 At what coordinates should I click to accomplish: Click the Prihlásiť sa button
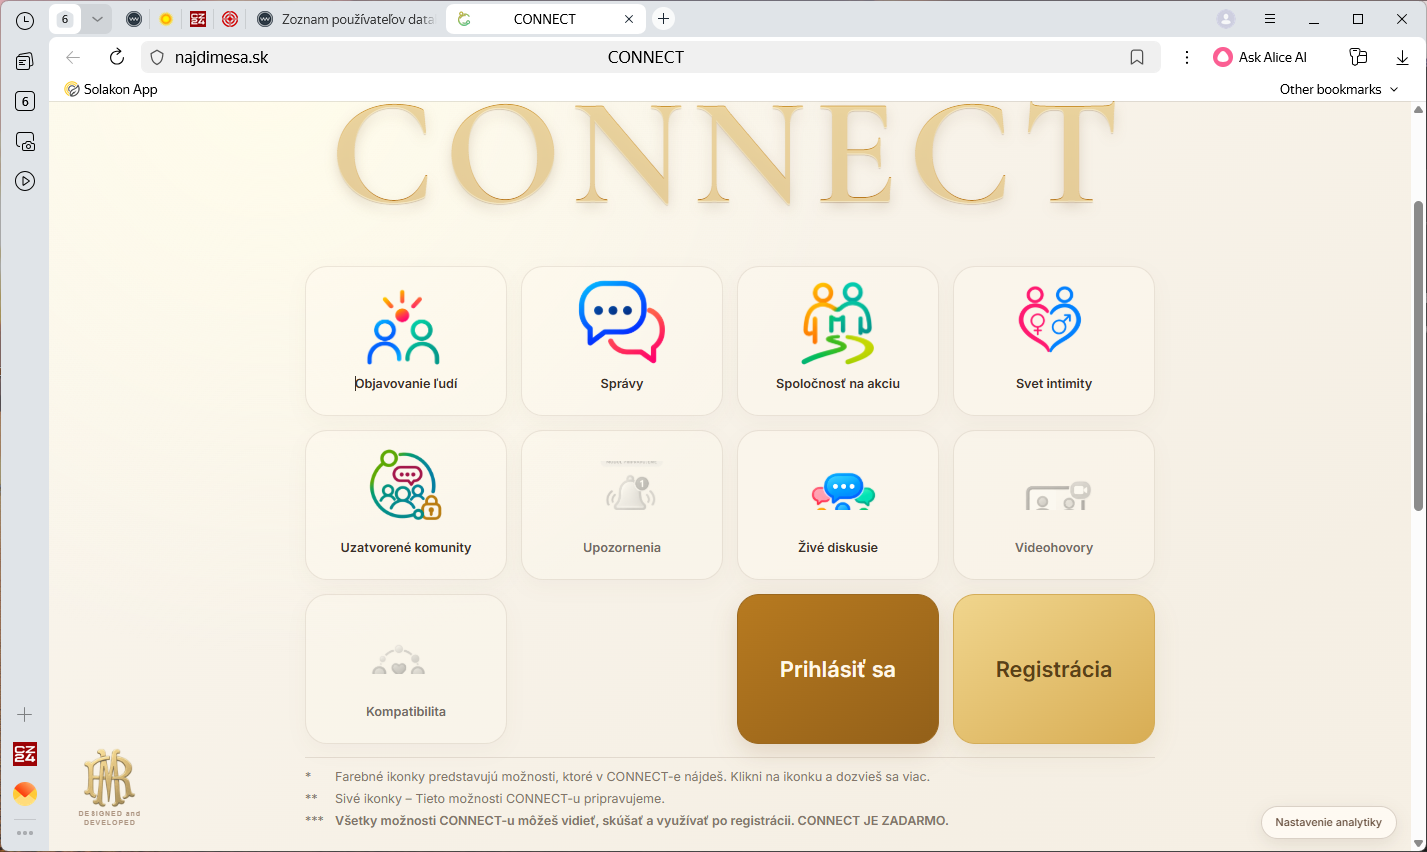(x=838, y=669)
